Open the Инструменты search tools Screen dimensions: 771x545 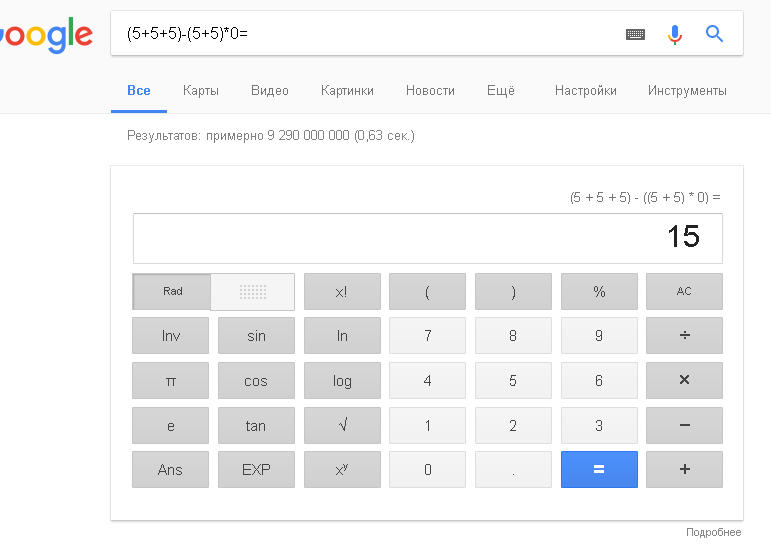tap(687, 91)
